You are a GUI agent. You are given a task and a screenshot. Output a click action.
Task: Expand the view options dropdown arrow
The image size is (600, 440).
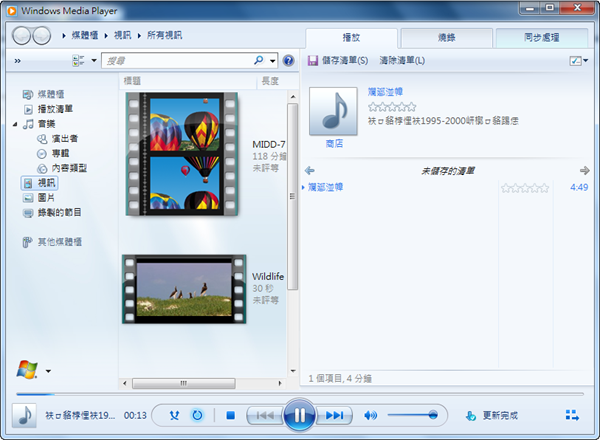[x=94, y=60]
